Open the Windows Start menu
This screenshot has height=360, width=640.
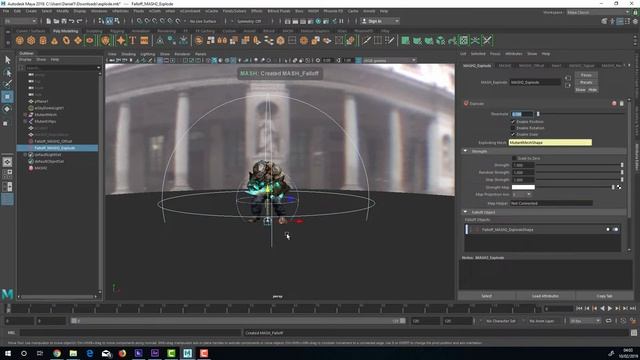(7, 353)
